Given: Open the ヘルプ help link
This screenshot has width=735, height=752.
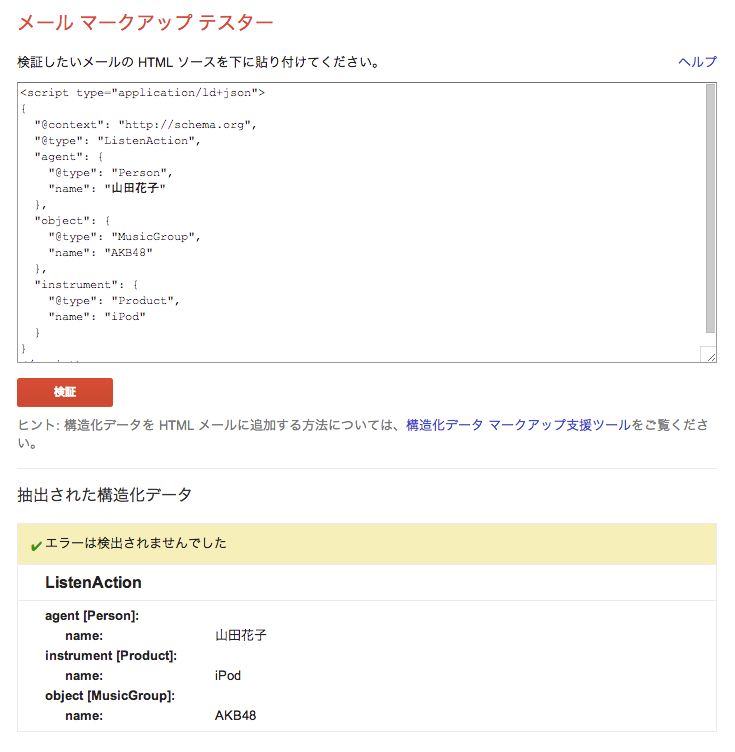Looking at the screenshot, I should click(x=697, y=62).
